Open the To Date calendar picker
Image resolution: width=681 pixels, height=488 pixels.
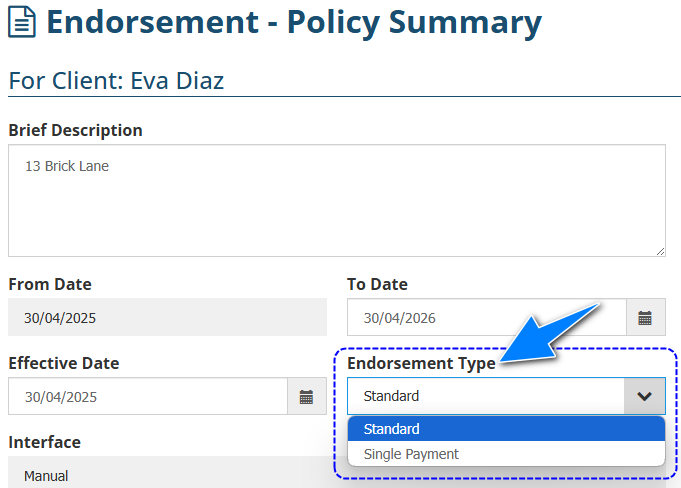click(645, 318)
